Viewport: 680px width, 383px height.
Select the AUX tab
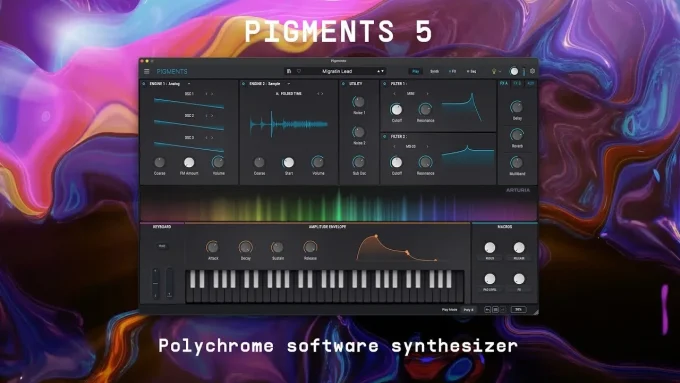(x=530, y=83)
